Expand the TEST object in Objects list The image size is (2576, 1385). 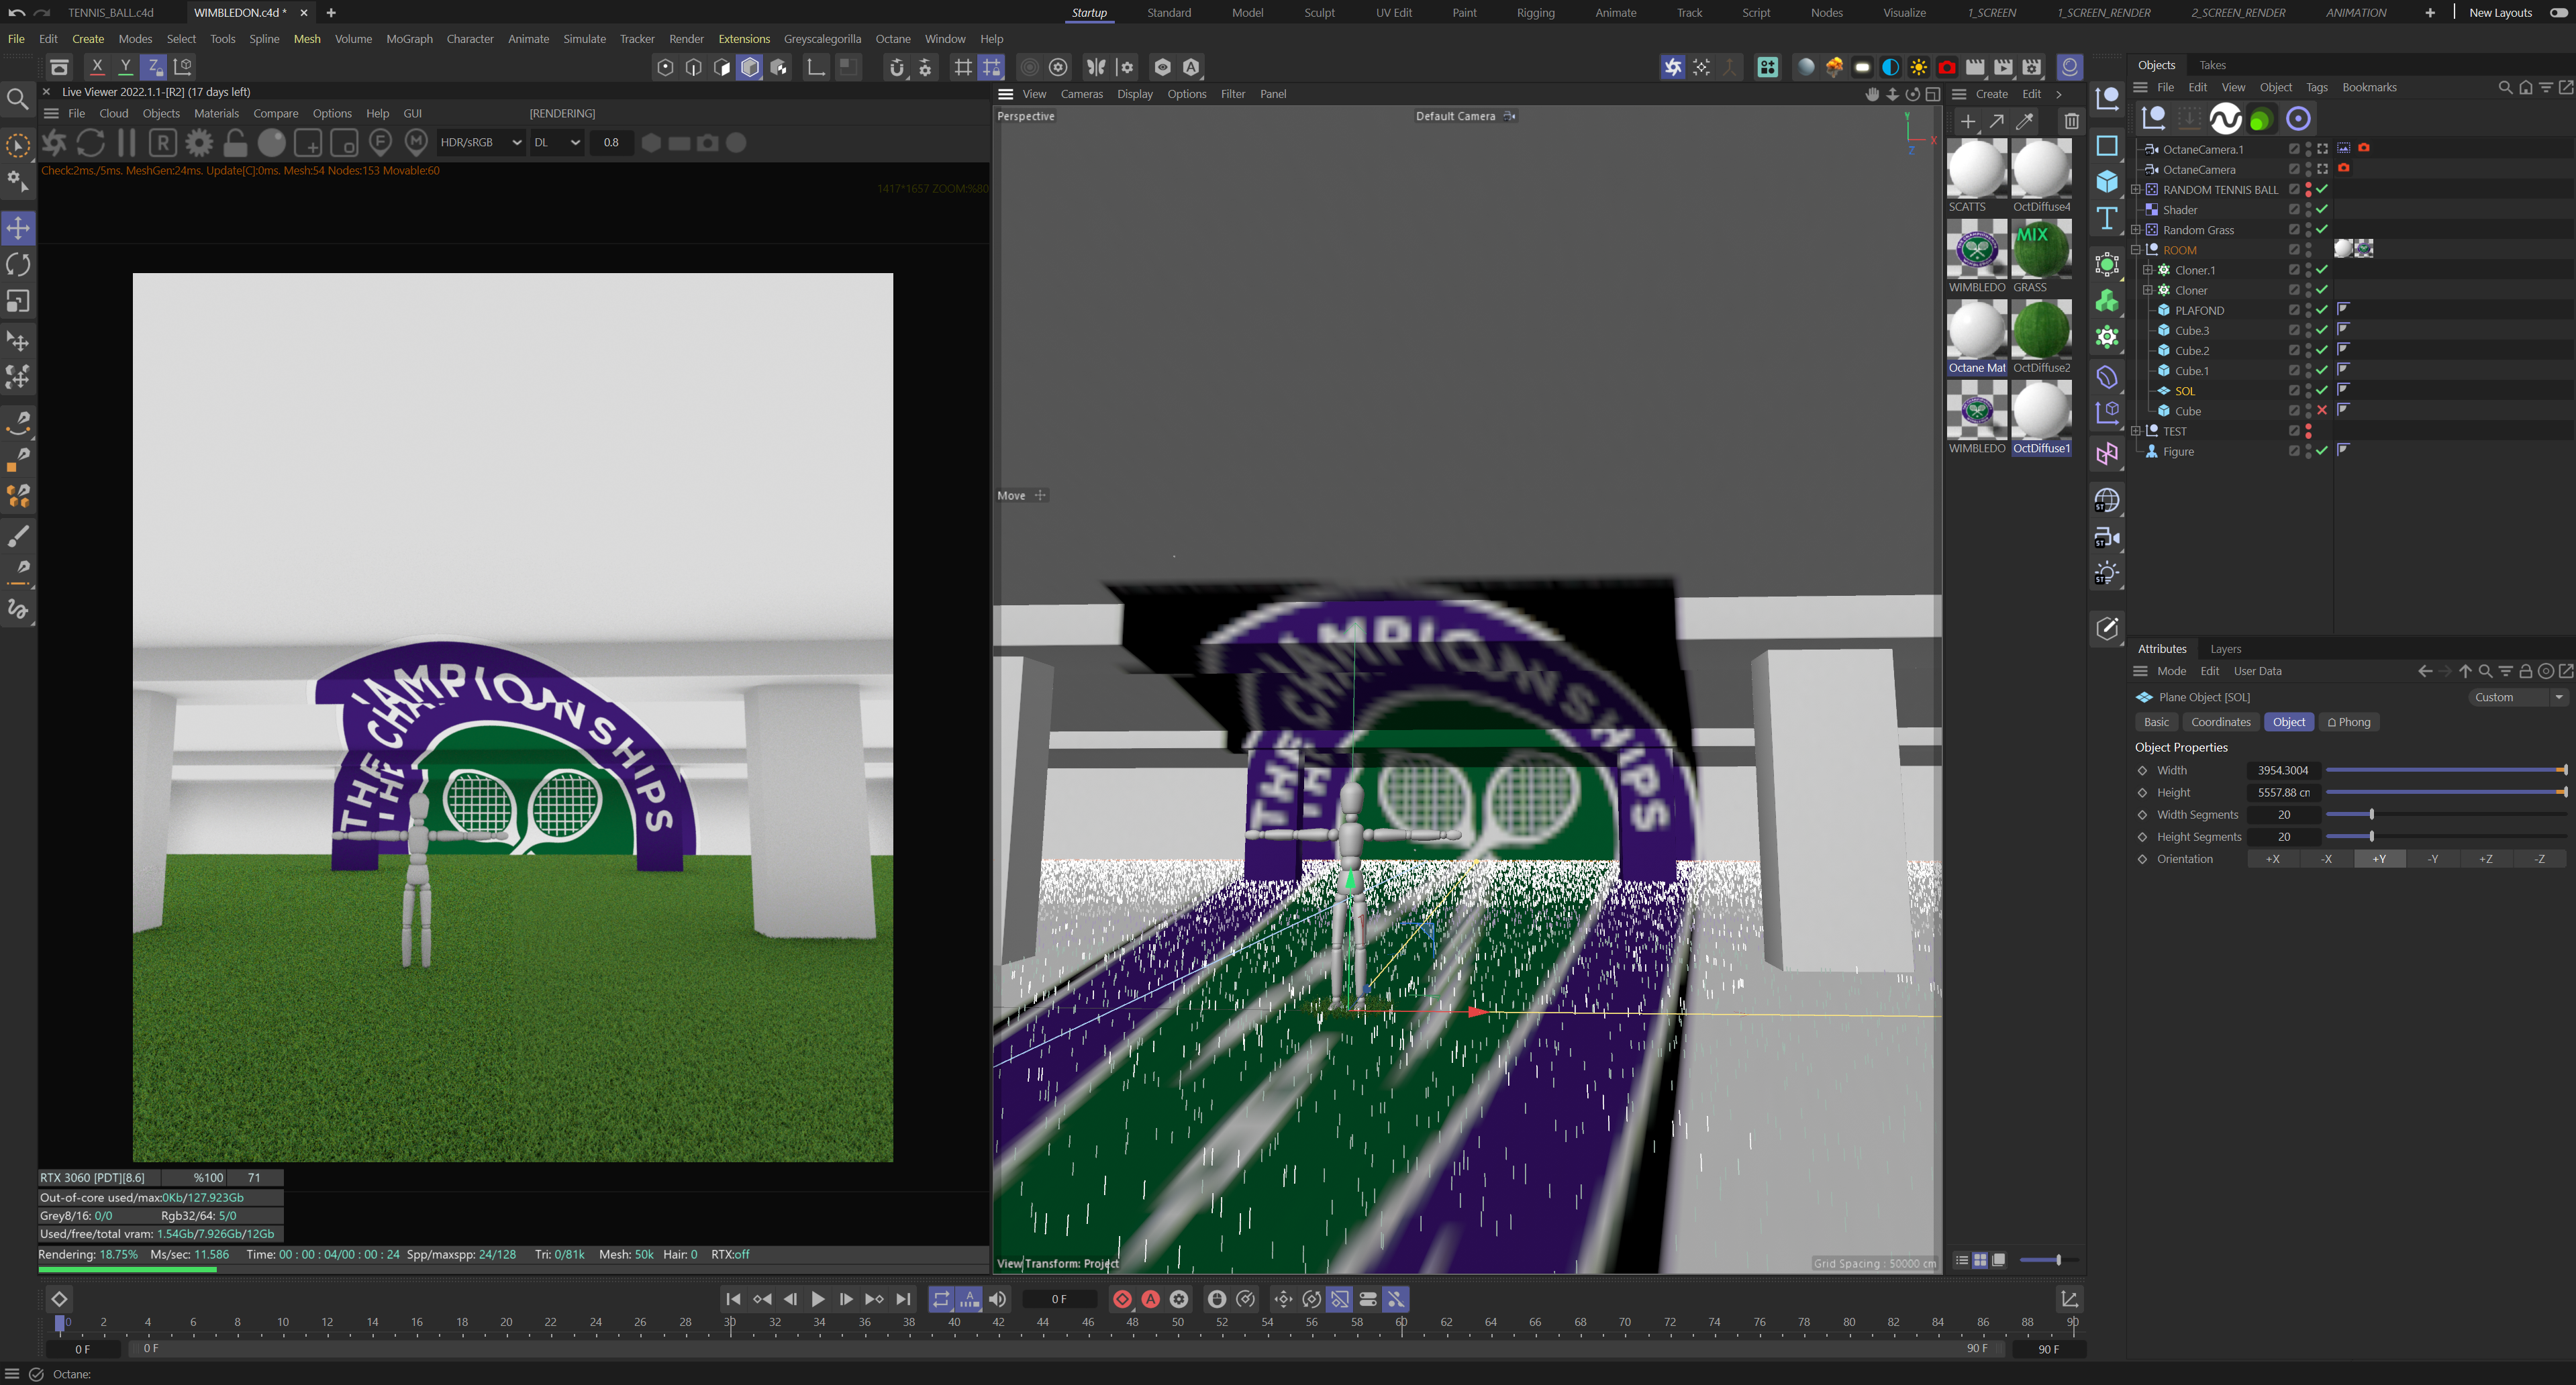2136,431
